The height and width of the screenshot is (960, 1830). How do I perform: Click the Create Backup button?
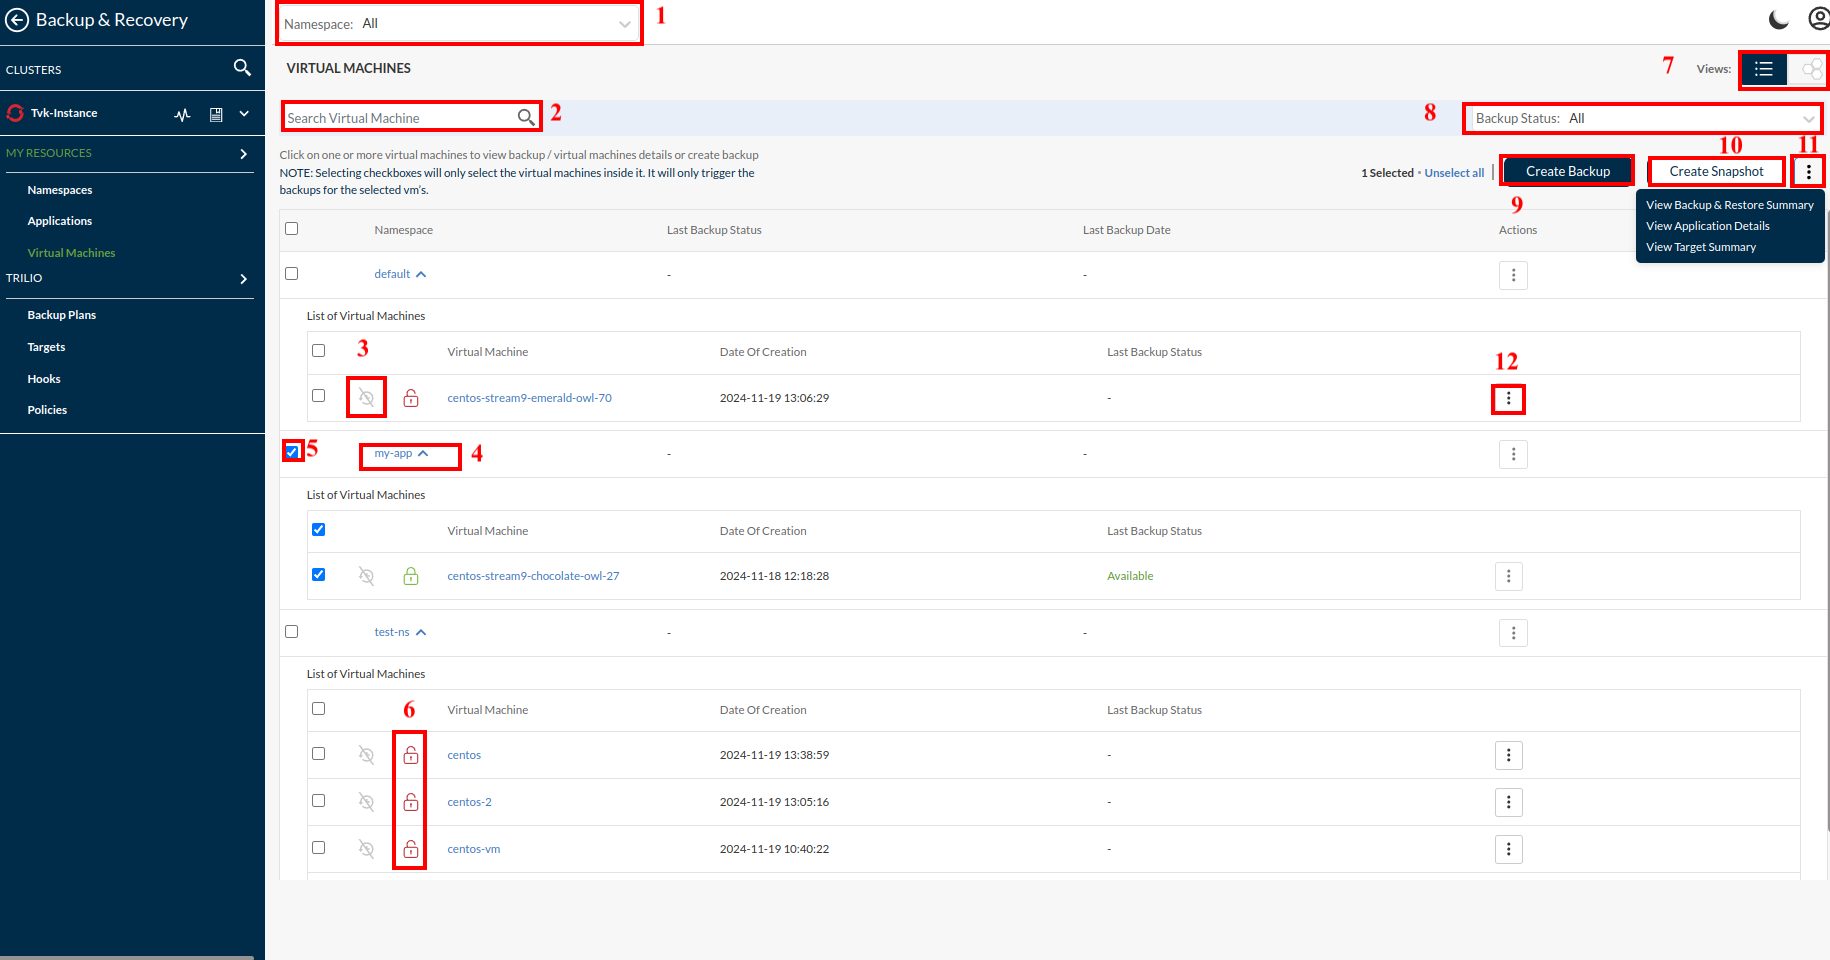1567,172
